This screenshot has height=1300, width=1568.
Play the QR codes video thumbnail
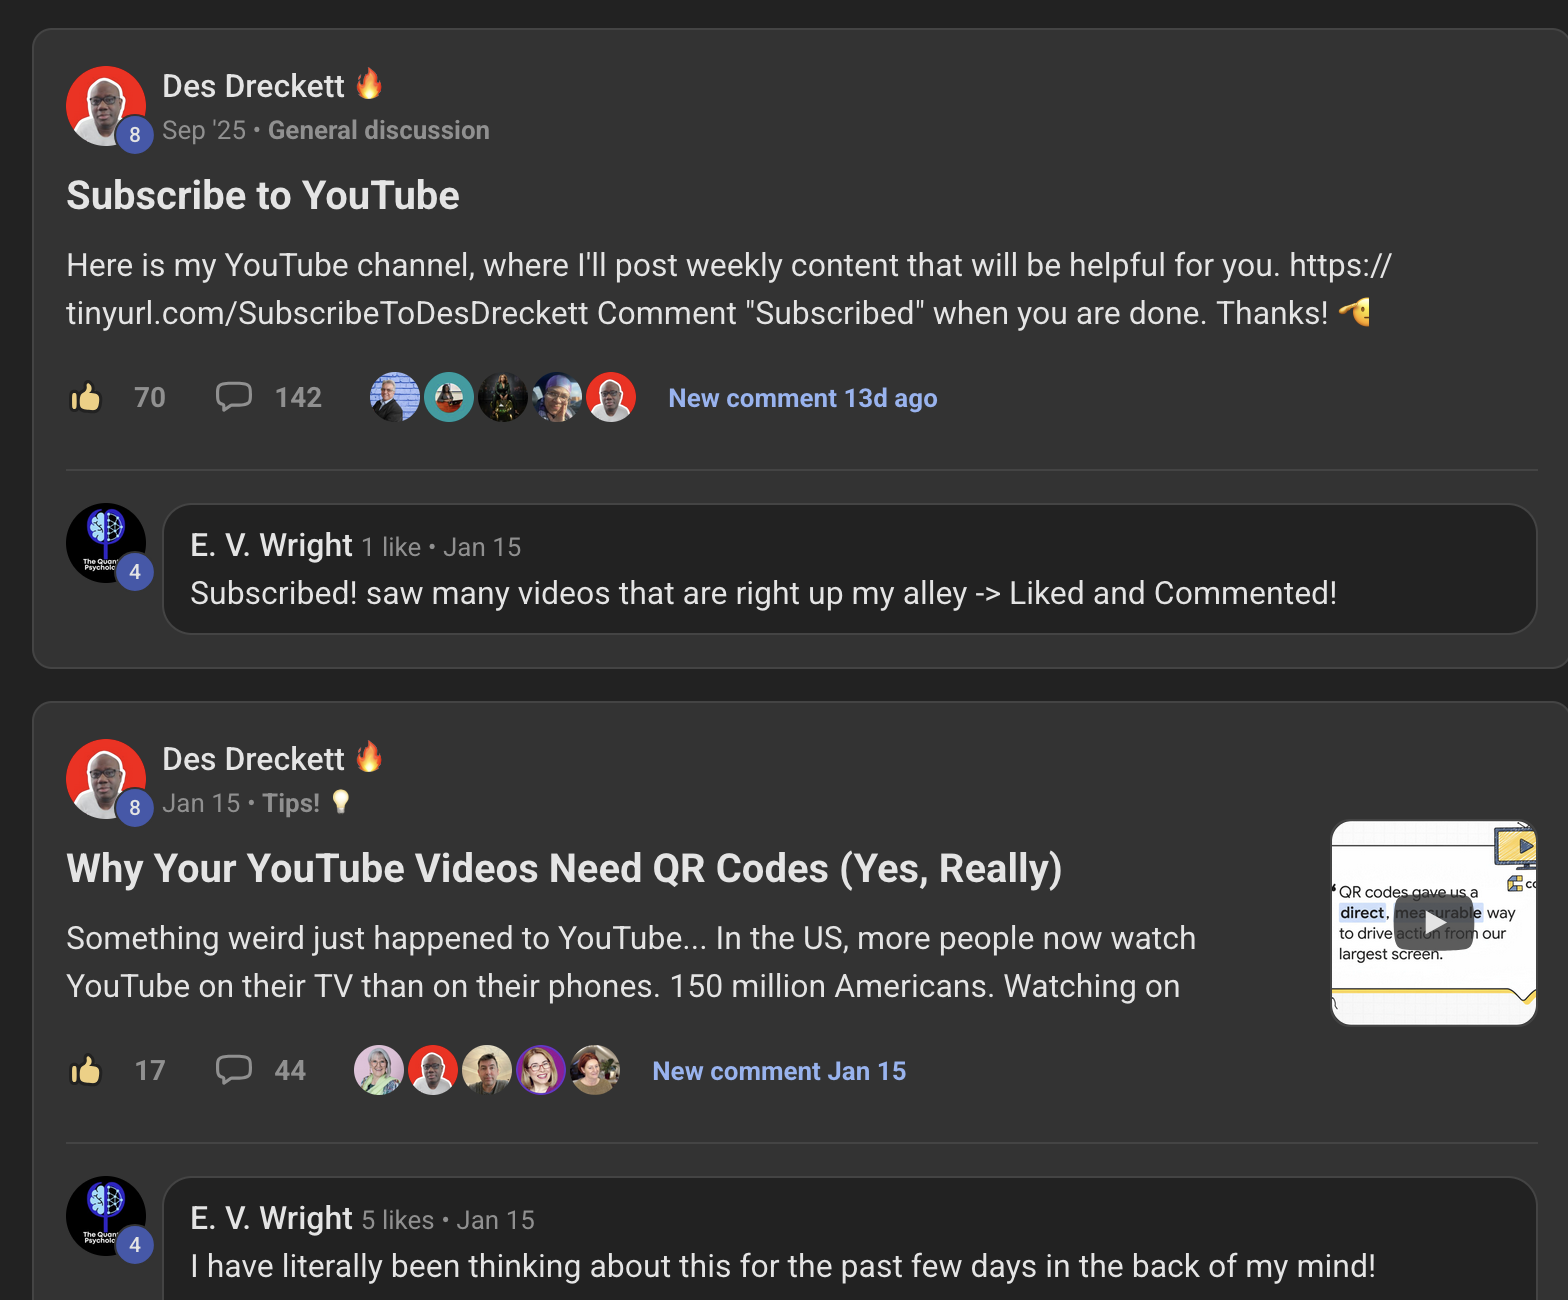click(x=1433, y=923)
